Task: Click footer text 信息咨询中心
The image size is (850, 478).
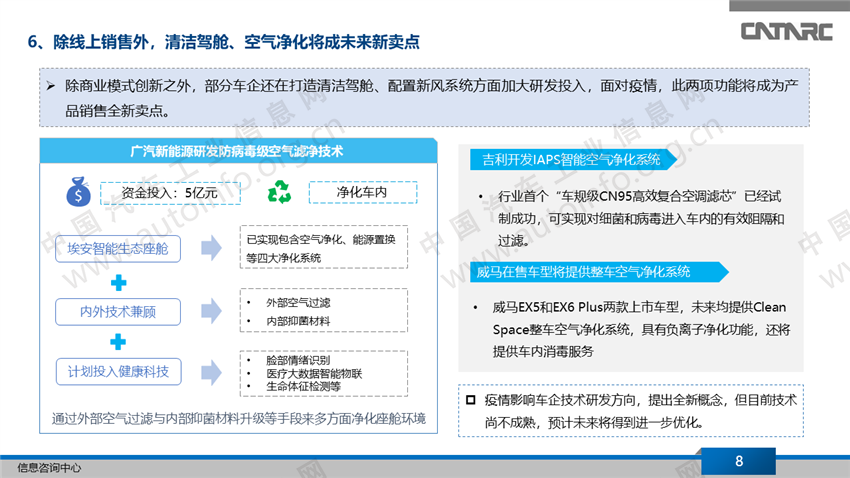Action: [x=49, y=468]
